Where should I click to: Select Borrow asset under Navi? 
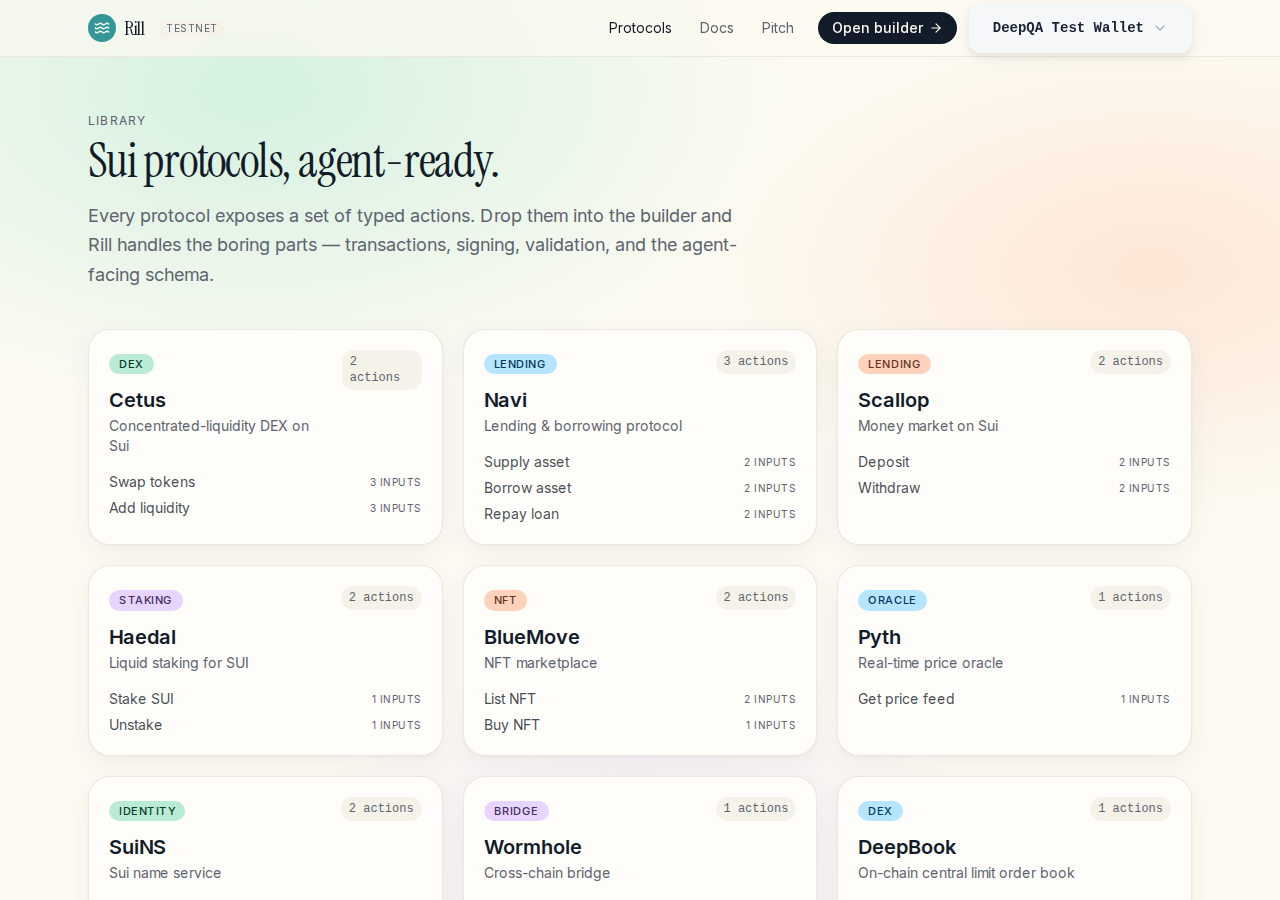(640, 488)
